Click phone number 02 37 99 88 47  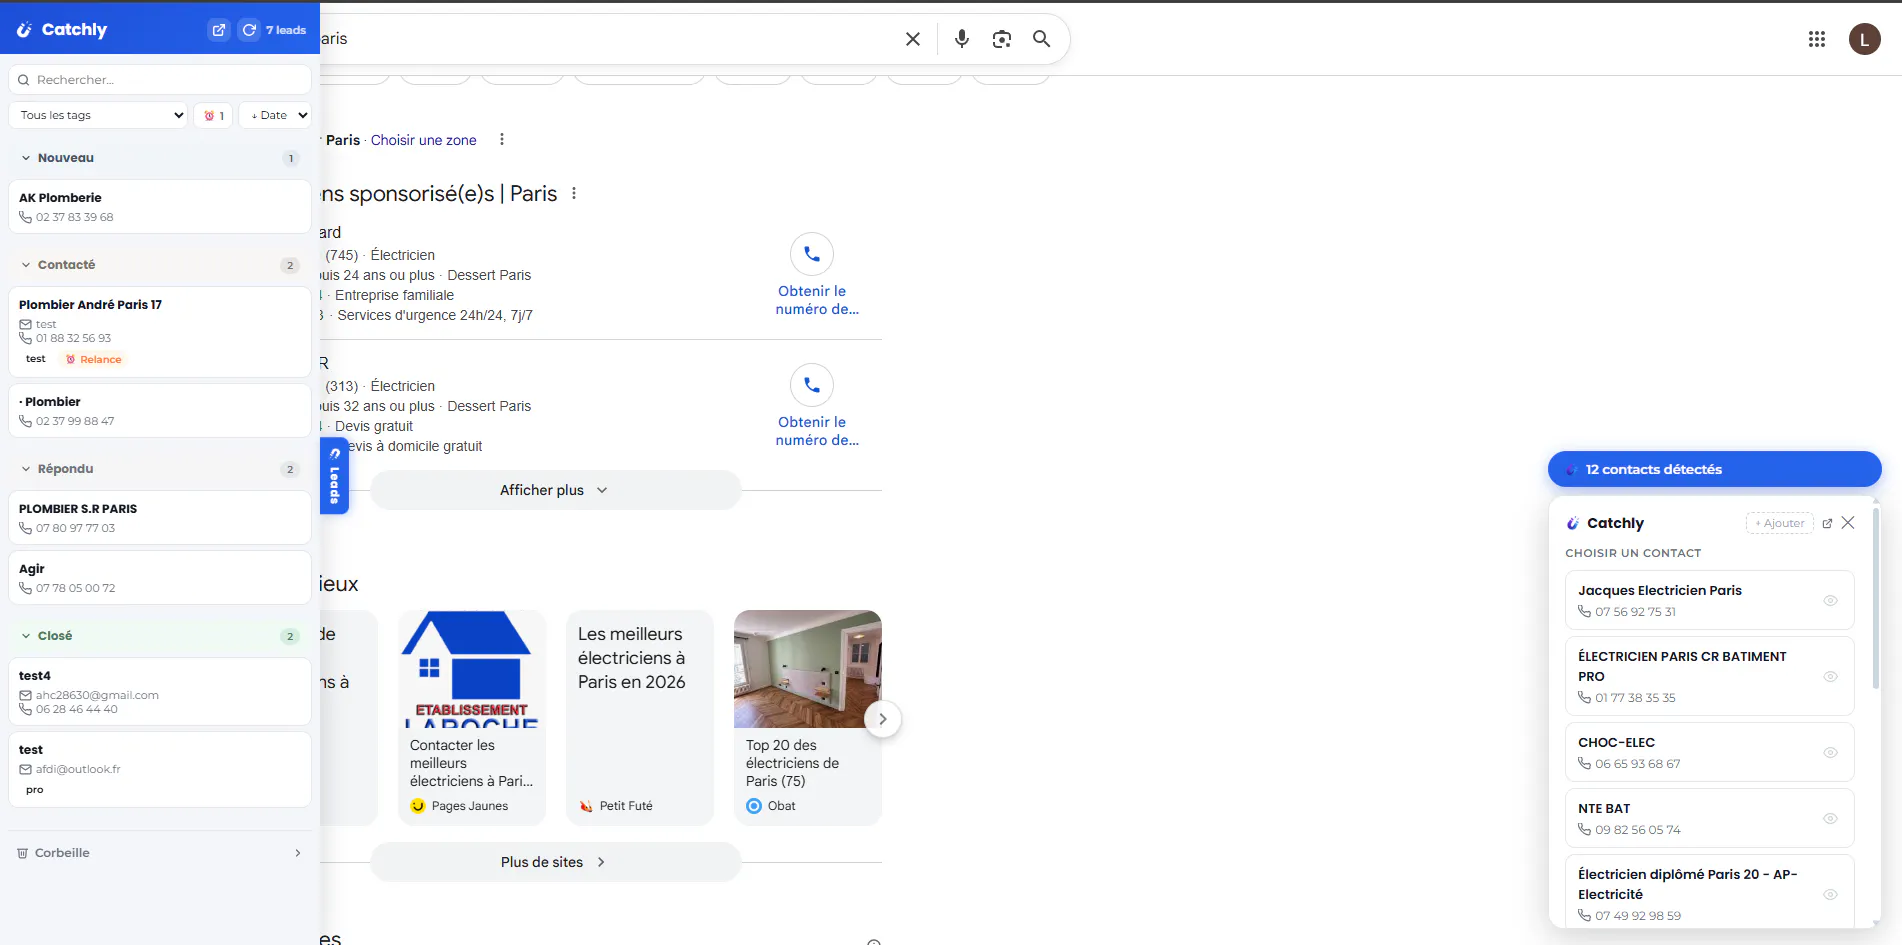tap(75, 421)
